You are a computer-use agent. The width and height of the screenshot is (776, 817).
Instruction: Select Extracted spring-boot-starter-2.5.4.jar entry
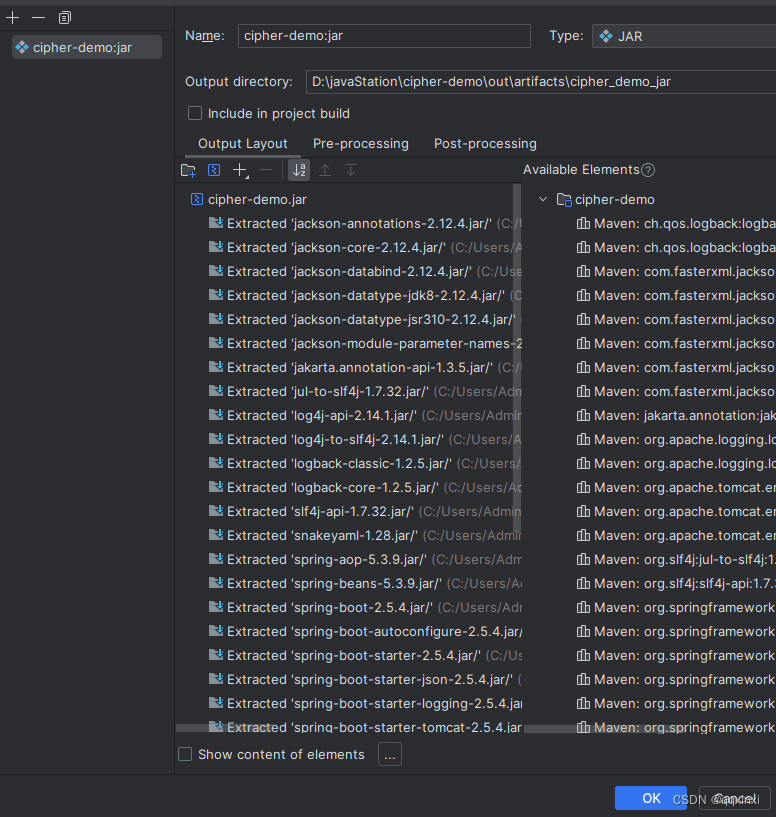[365, 655]
